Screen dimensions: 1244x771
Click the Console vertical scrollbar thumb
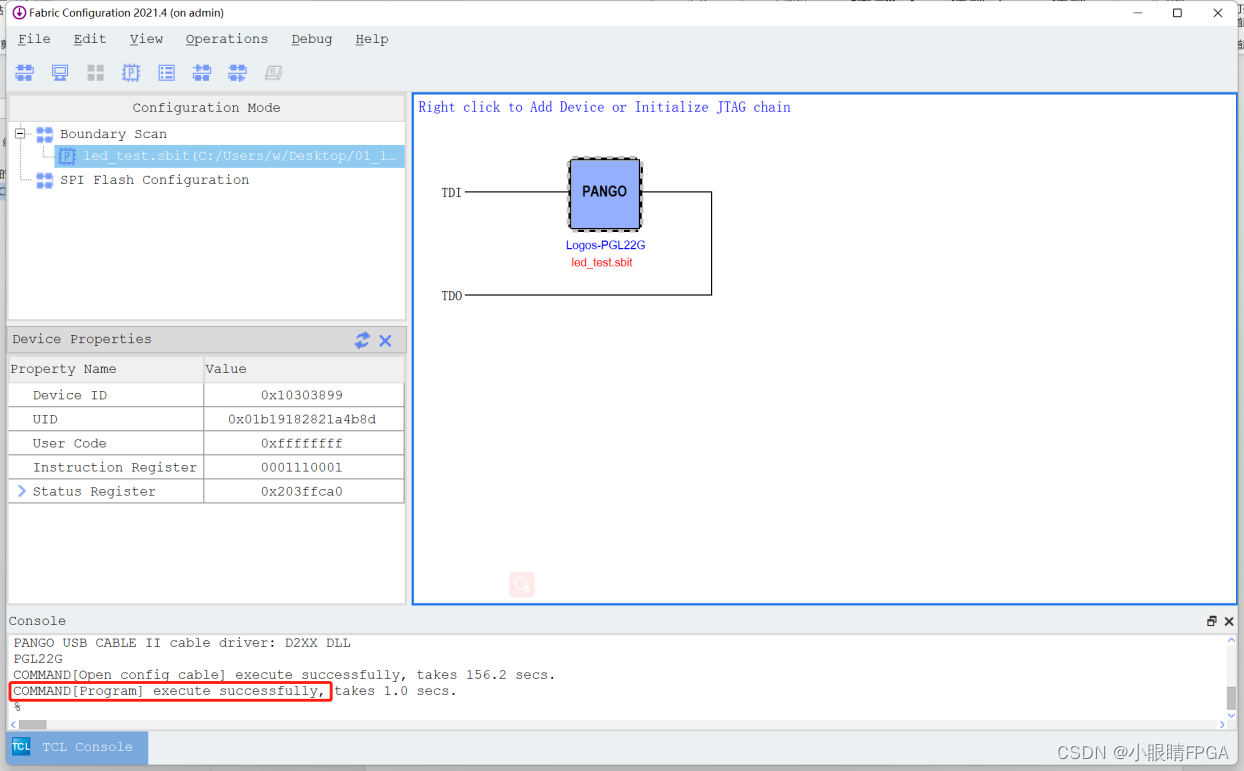click(x=1231, y=698)
